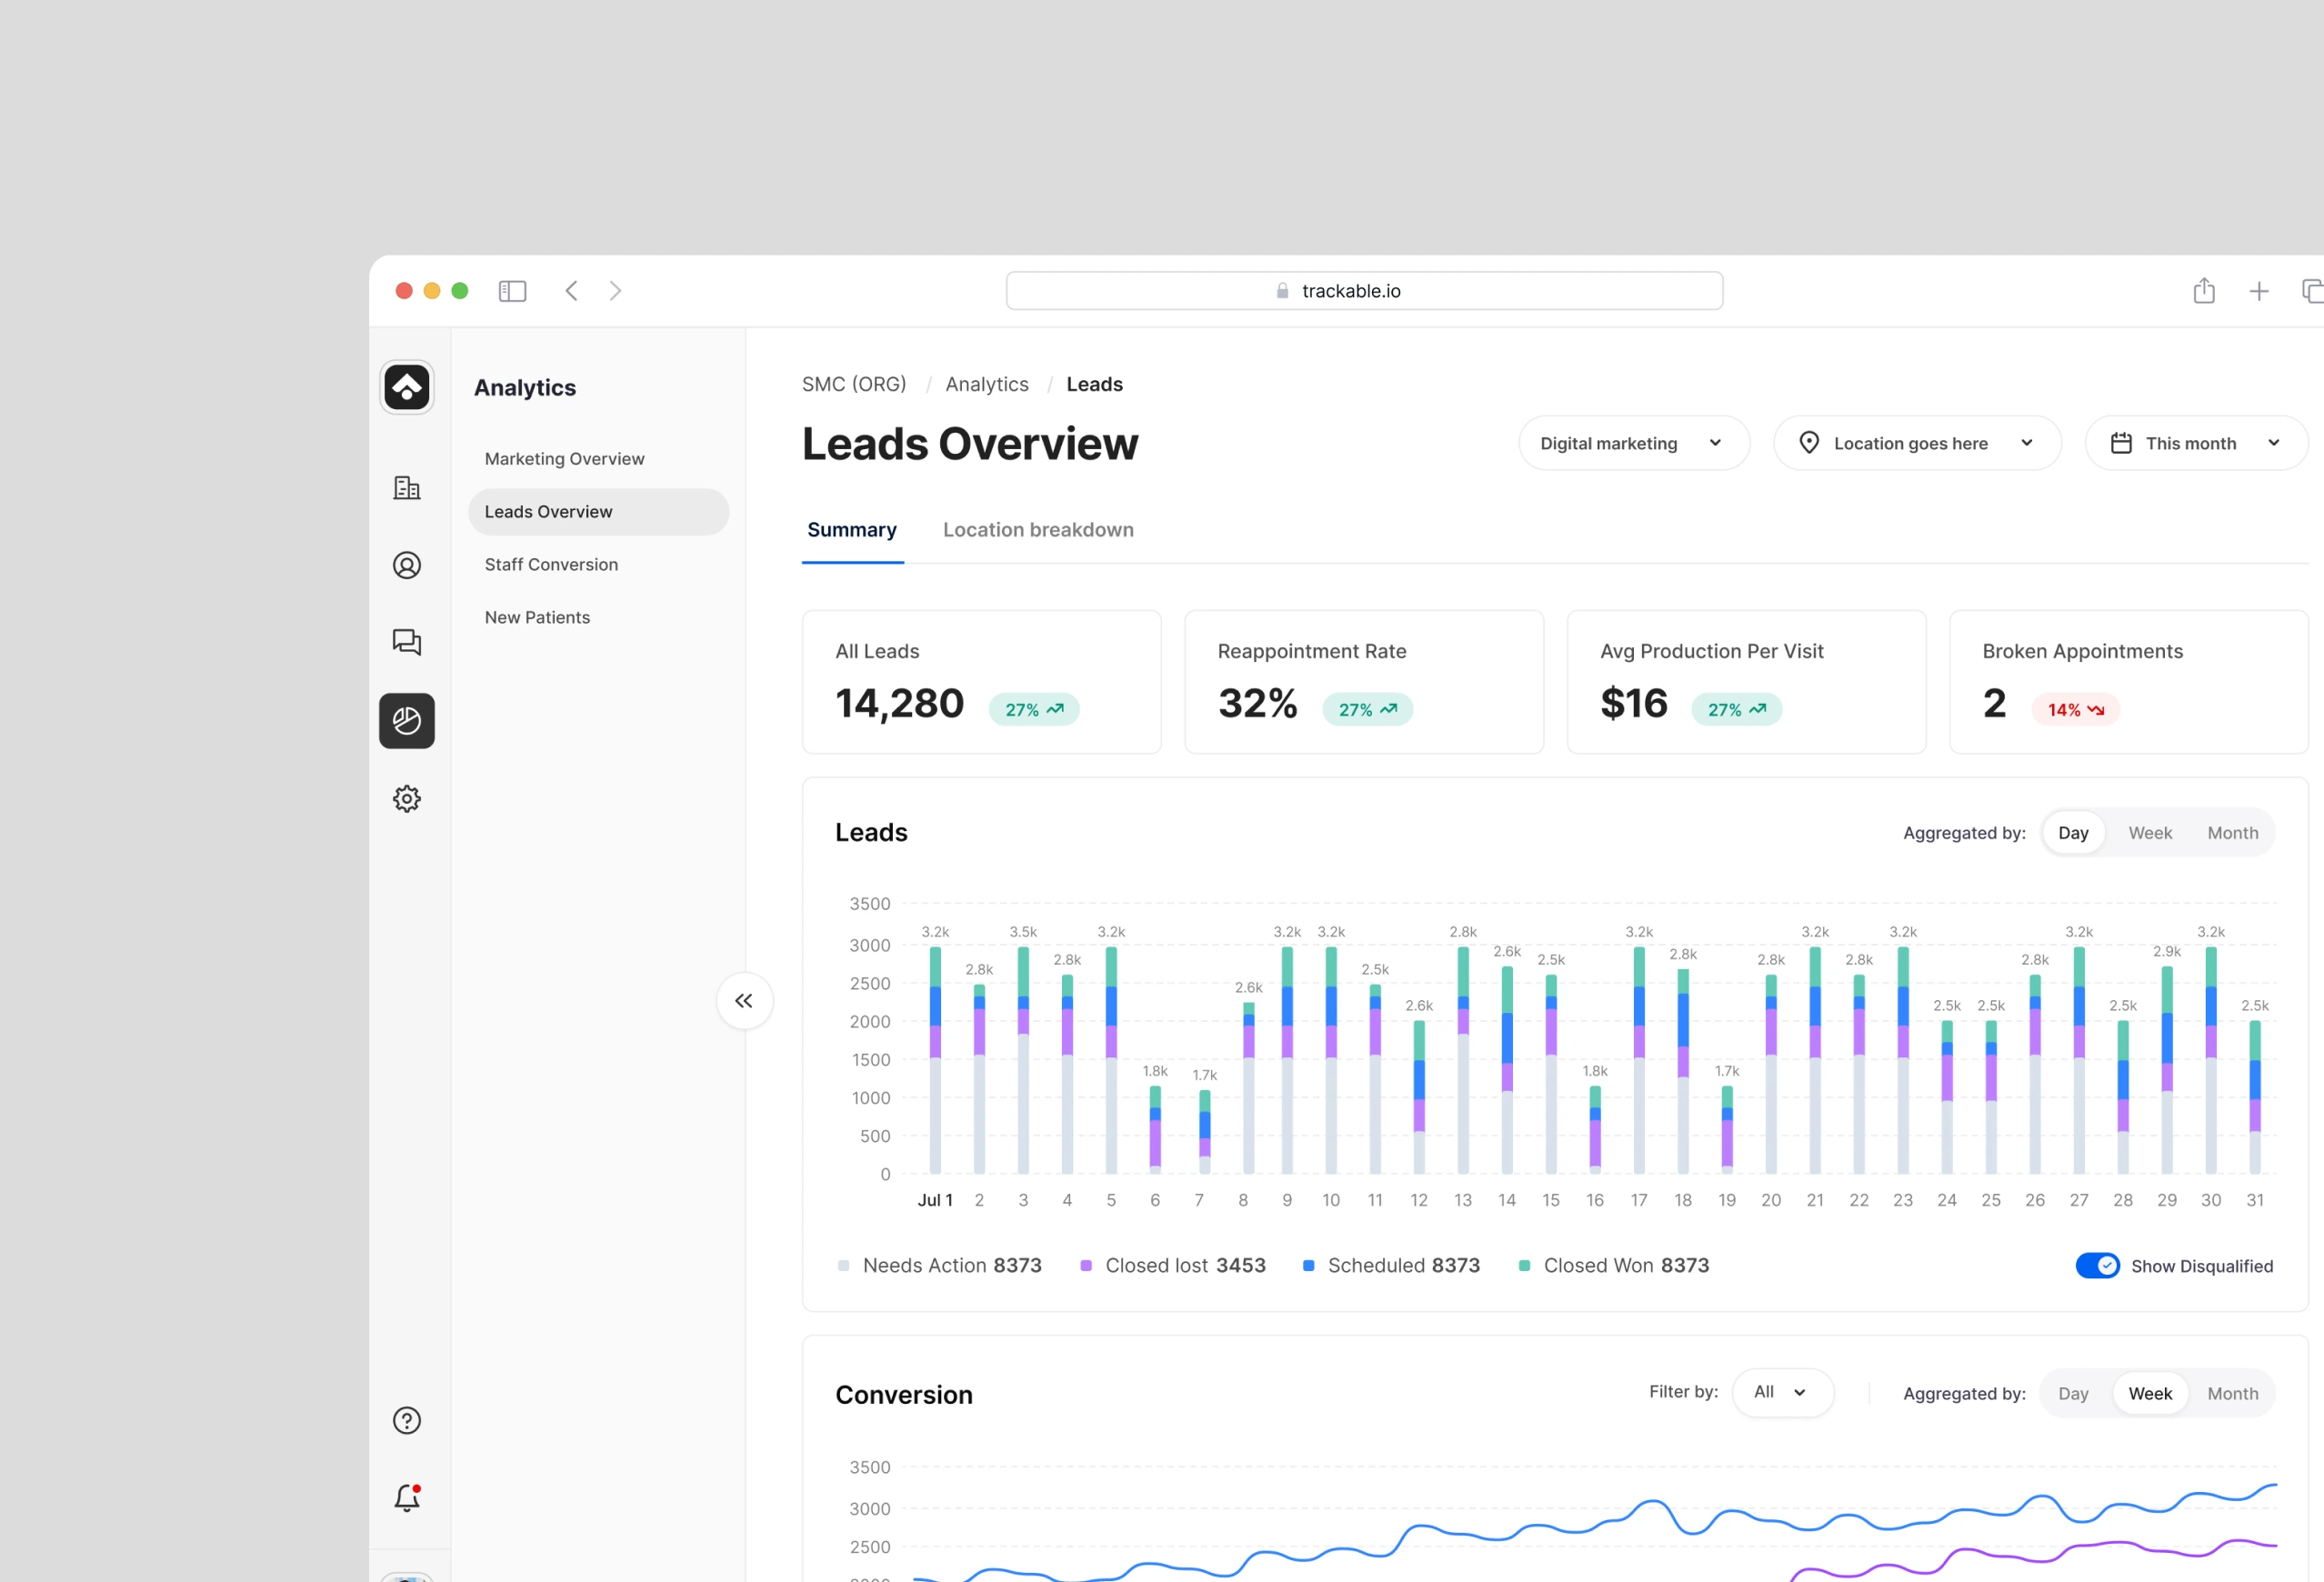Click the day 6 bar labeled 1.8k
2324x1582 pixels.
coord(1155,1130)
